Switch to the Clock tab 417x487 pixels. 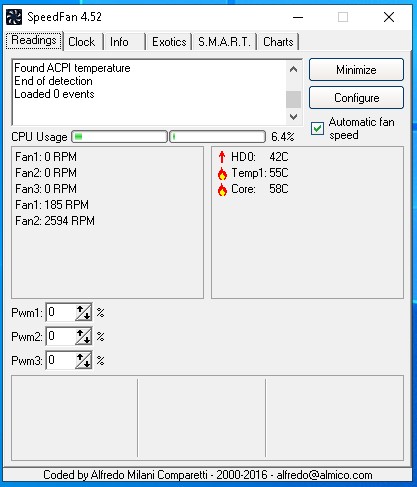(82, 42)
